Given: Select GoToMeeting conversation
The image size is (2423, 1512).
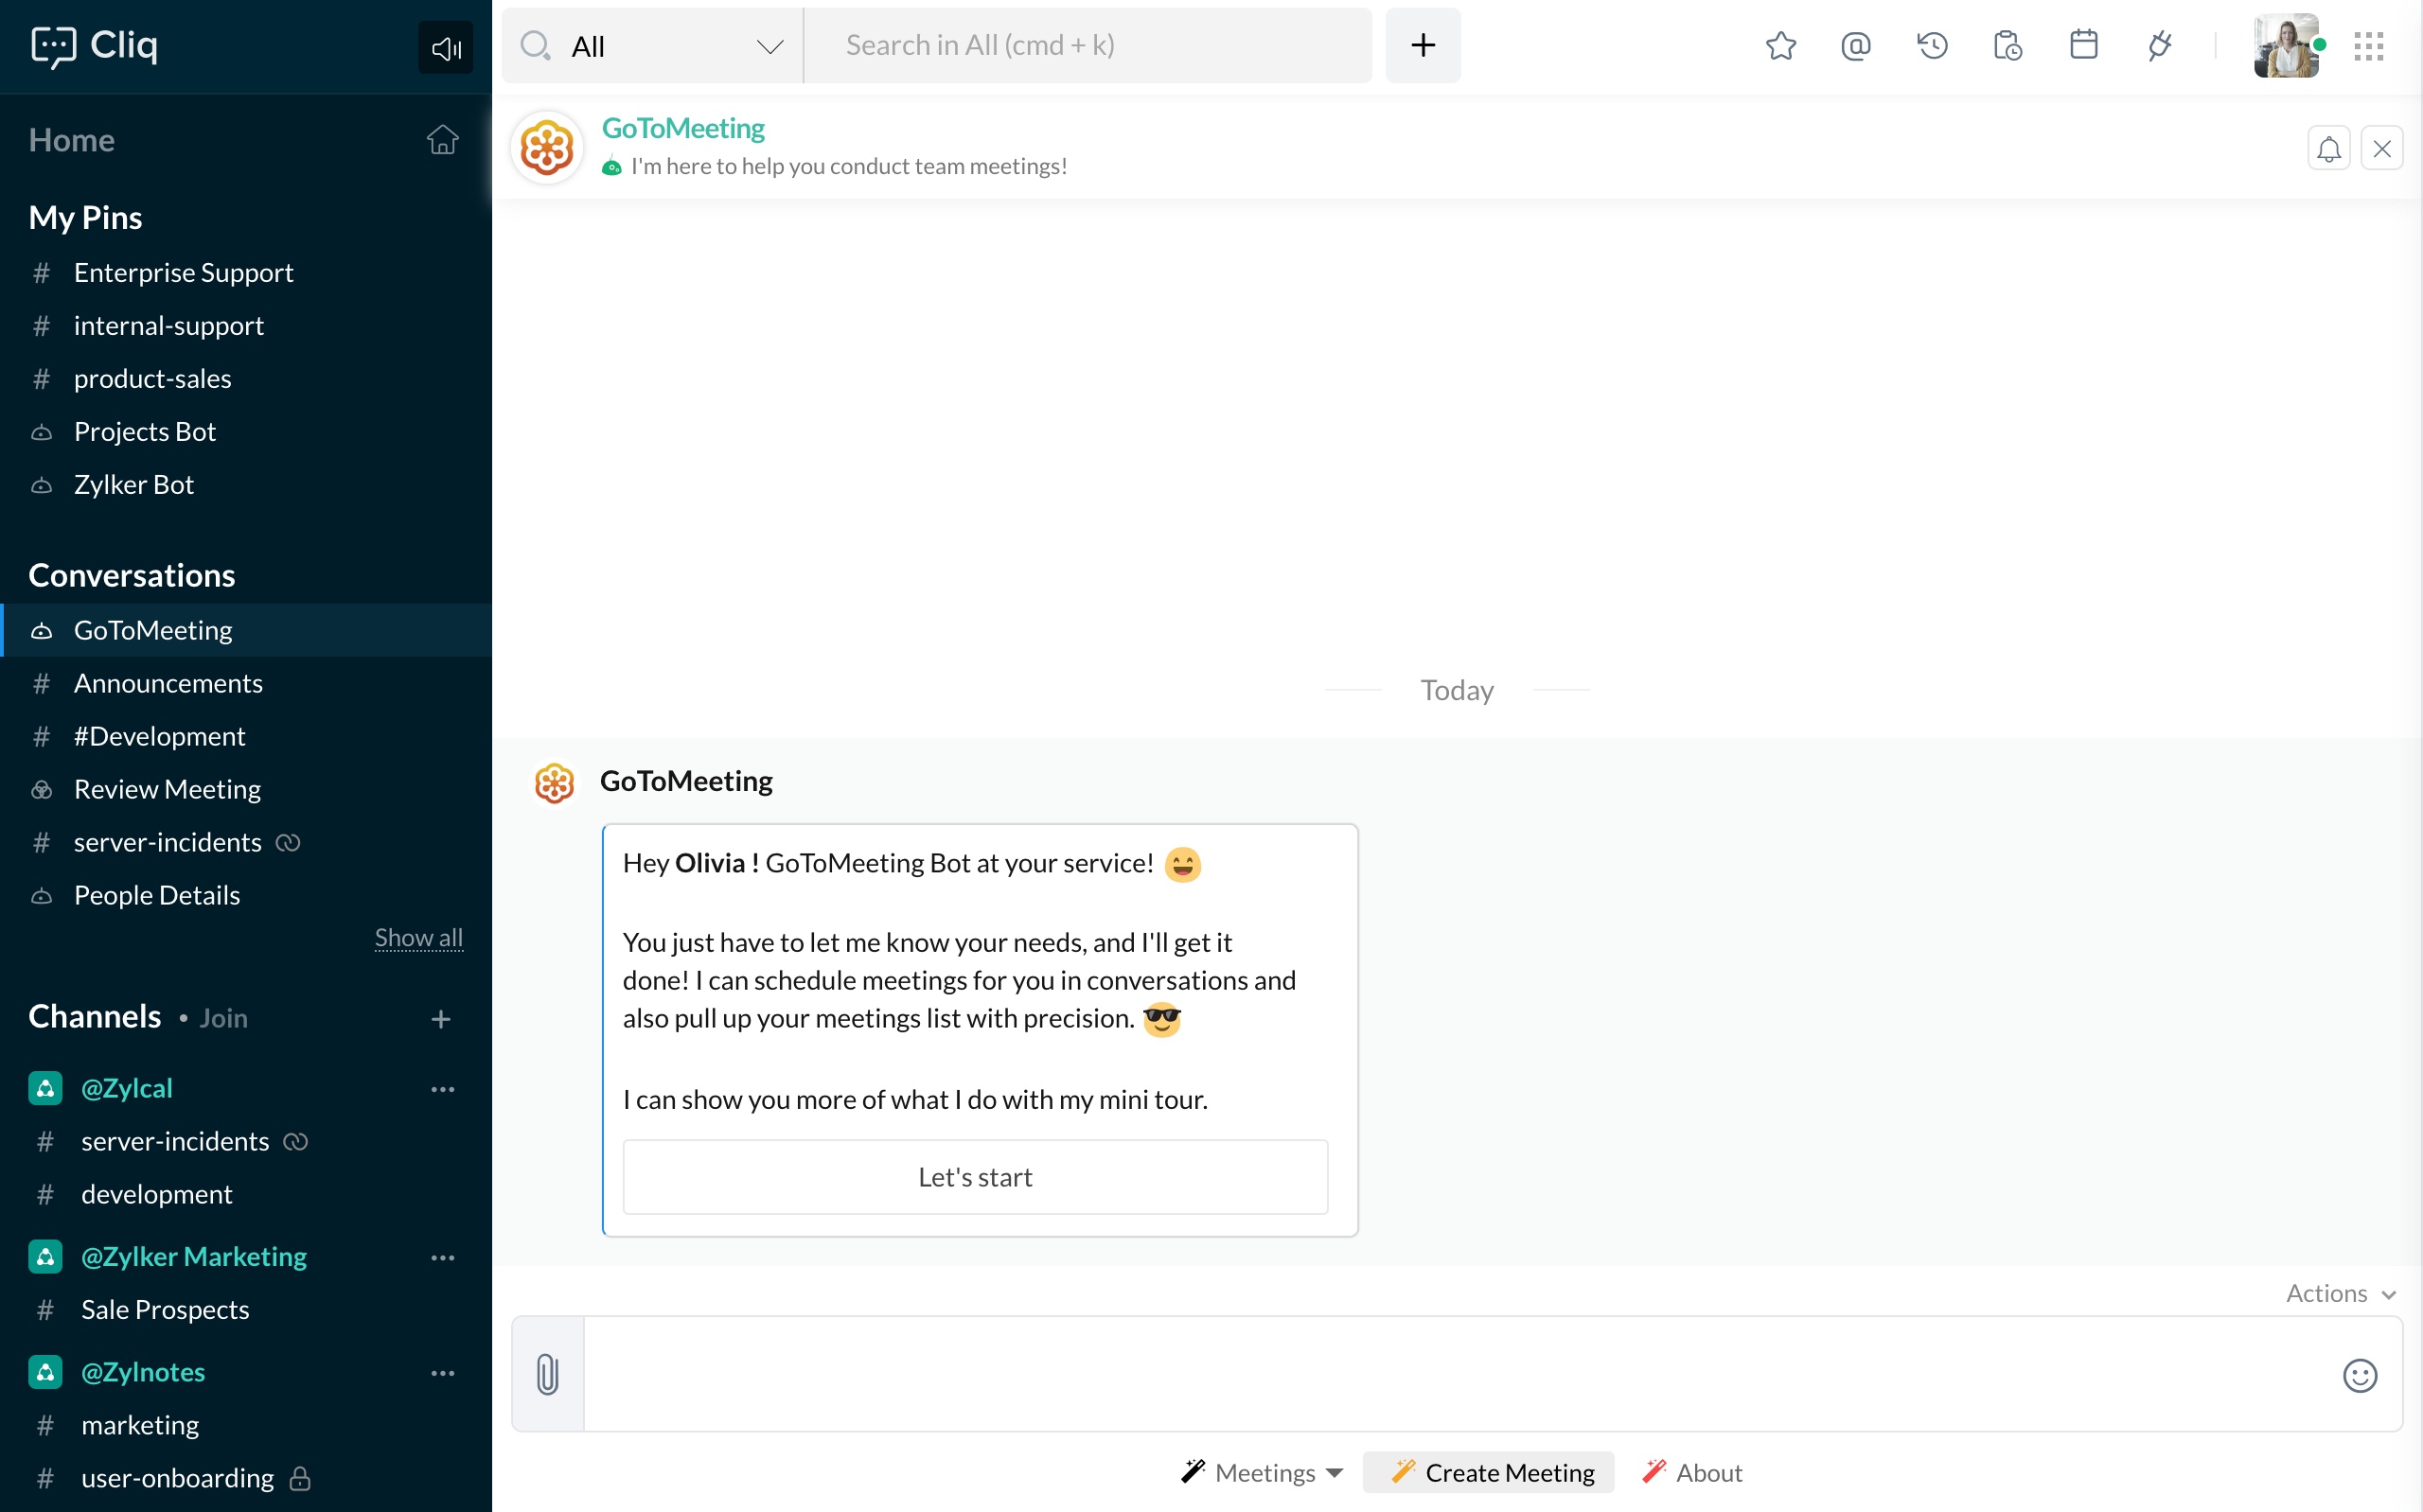Looking at the screenshot, I should [x=246, y=630].
